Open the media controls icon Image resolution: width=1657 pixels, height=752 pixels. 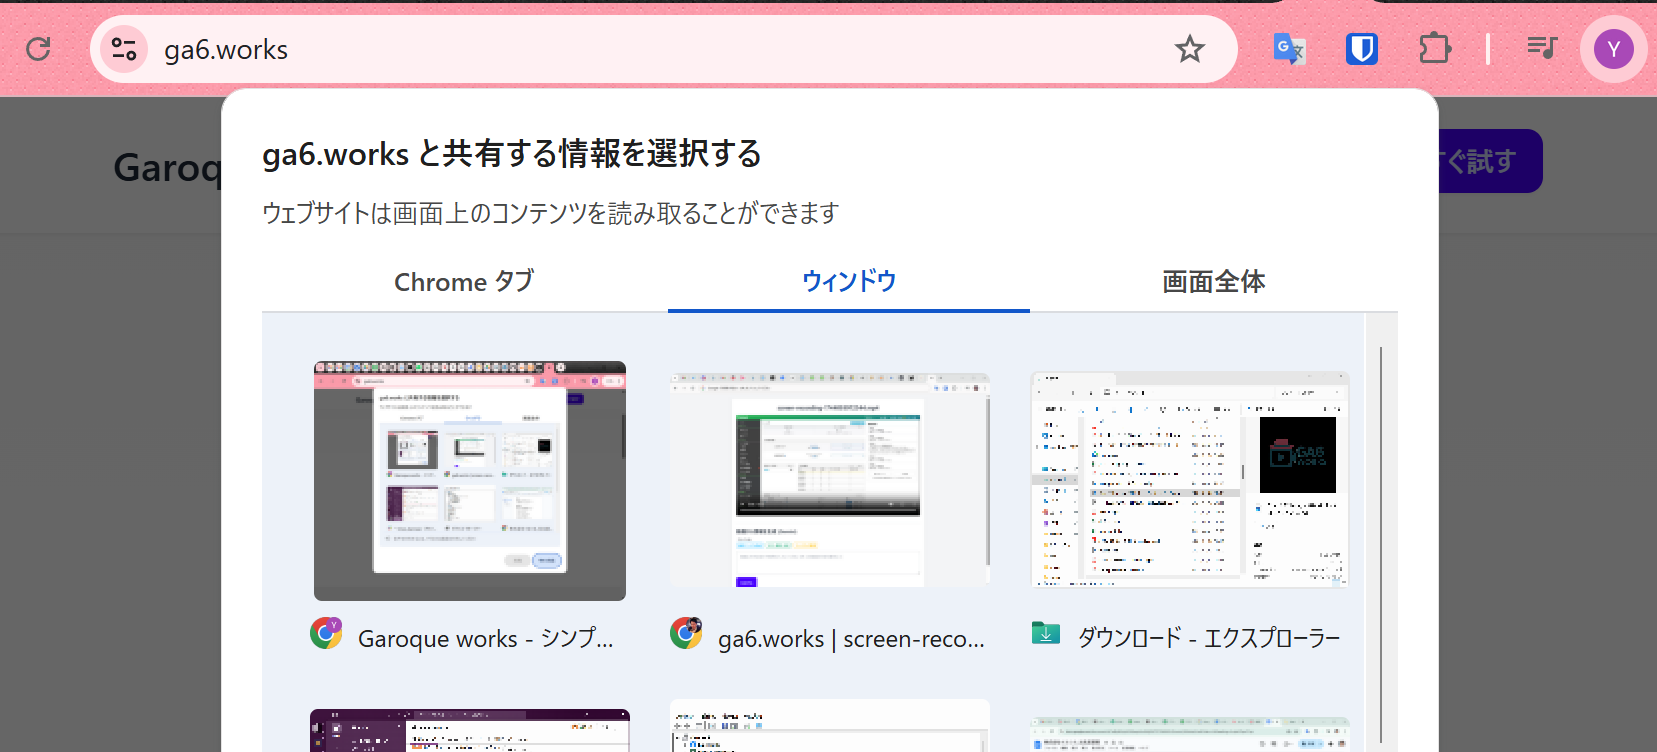[1541, 47]
